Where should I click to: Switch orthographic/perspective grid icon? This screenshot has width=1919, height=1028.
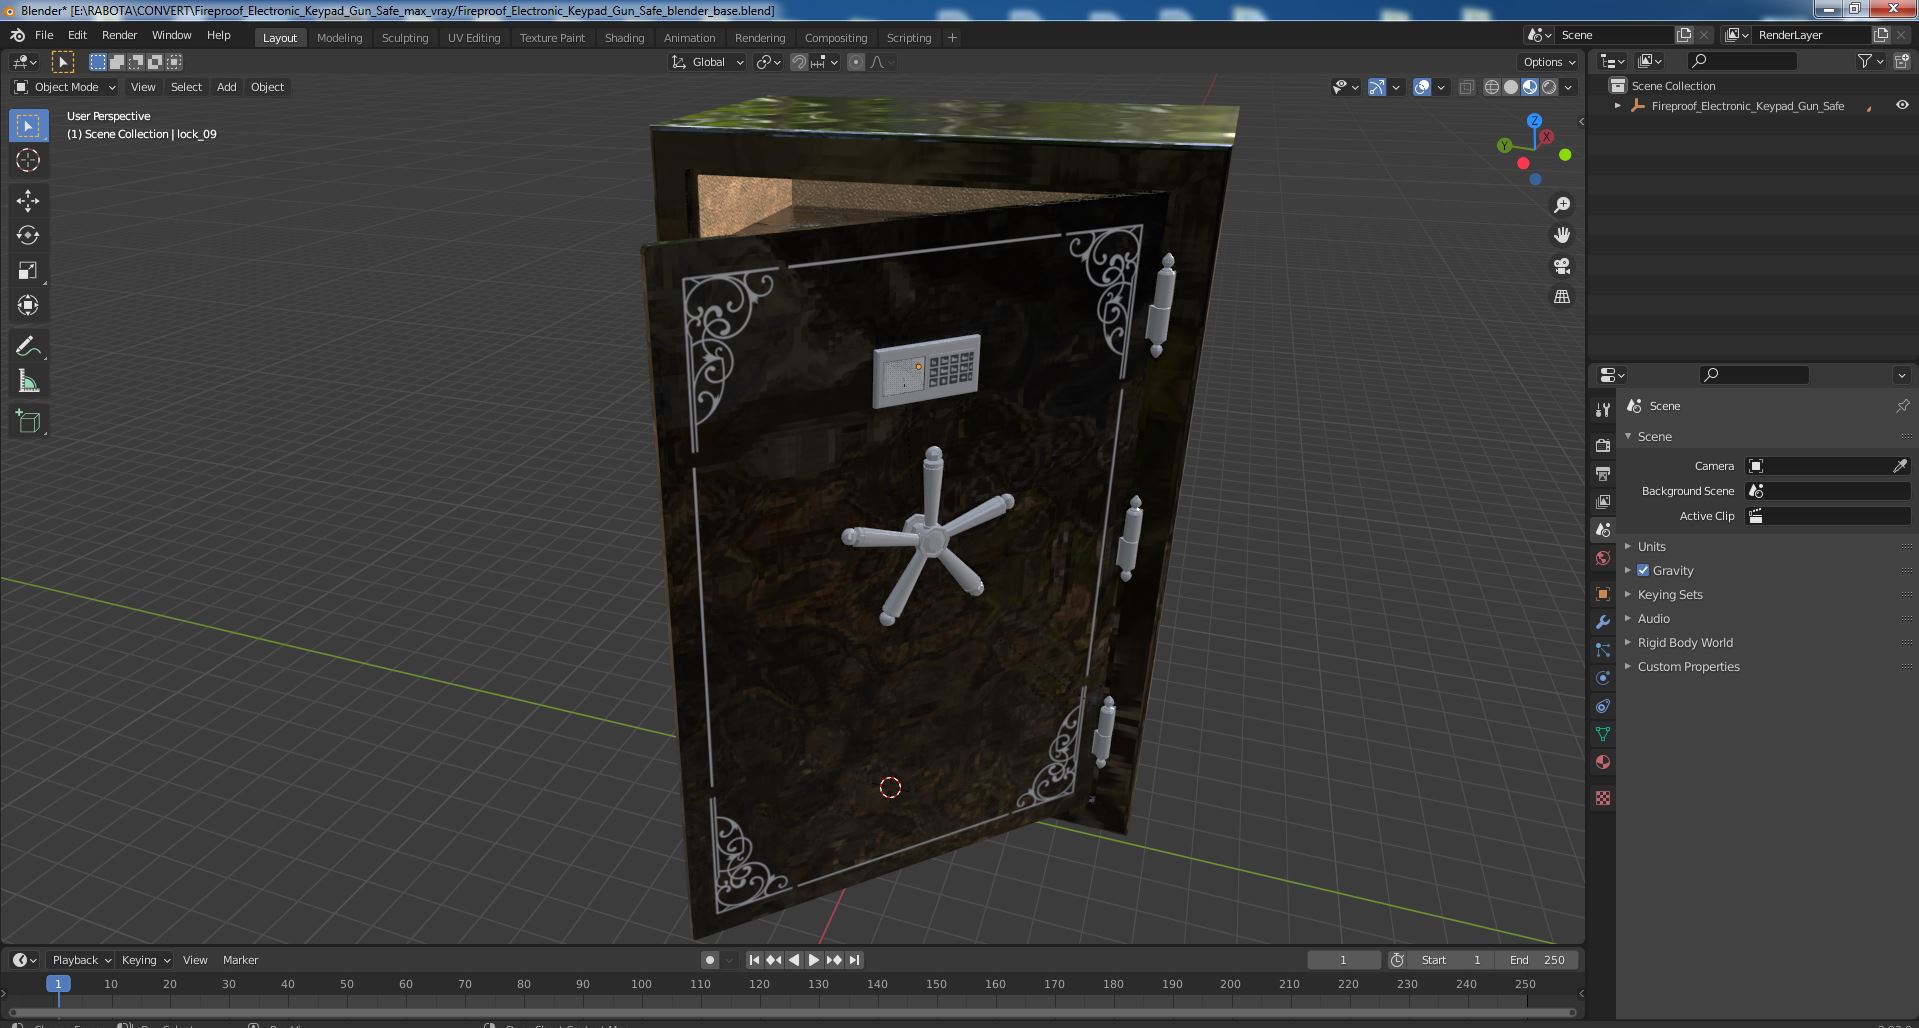[1562, 297]
